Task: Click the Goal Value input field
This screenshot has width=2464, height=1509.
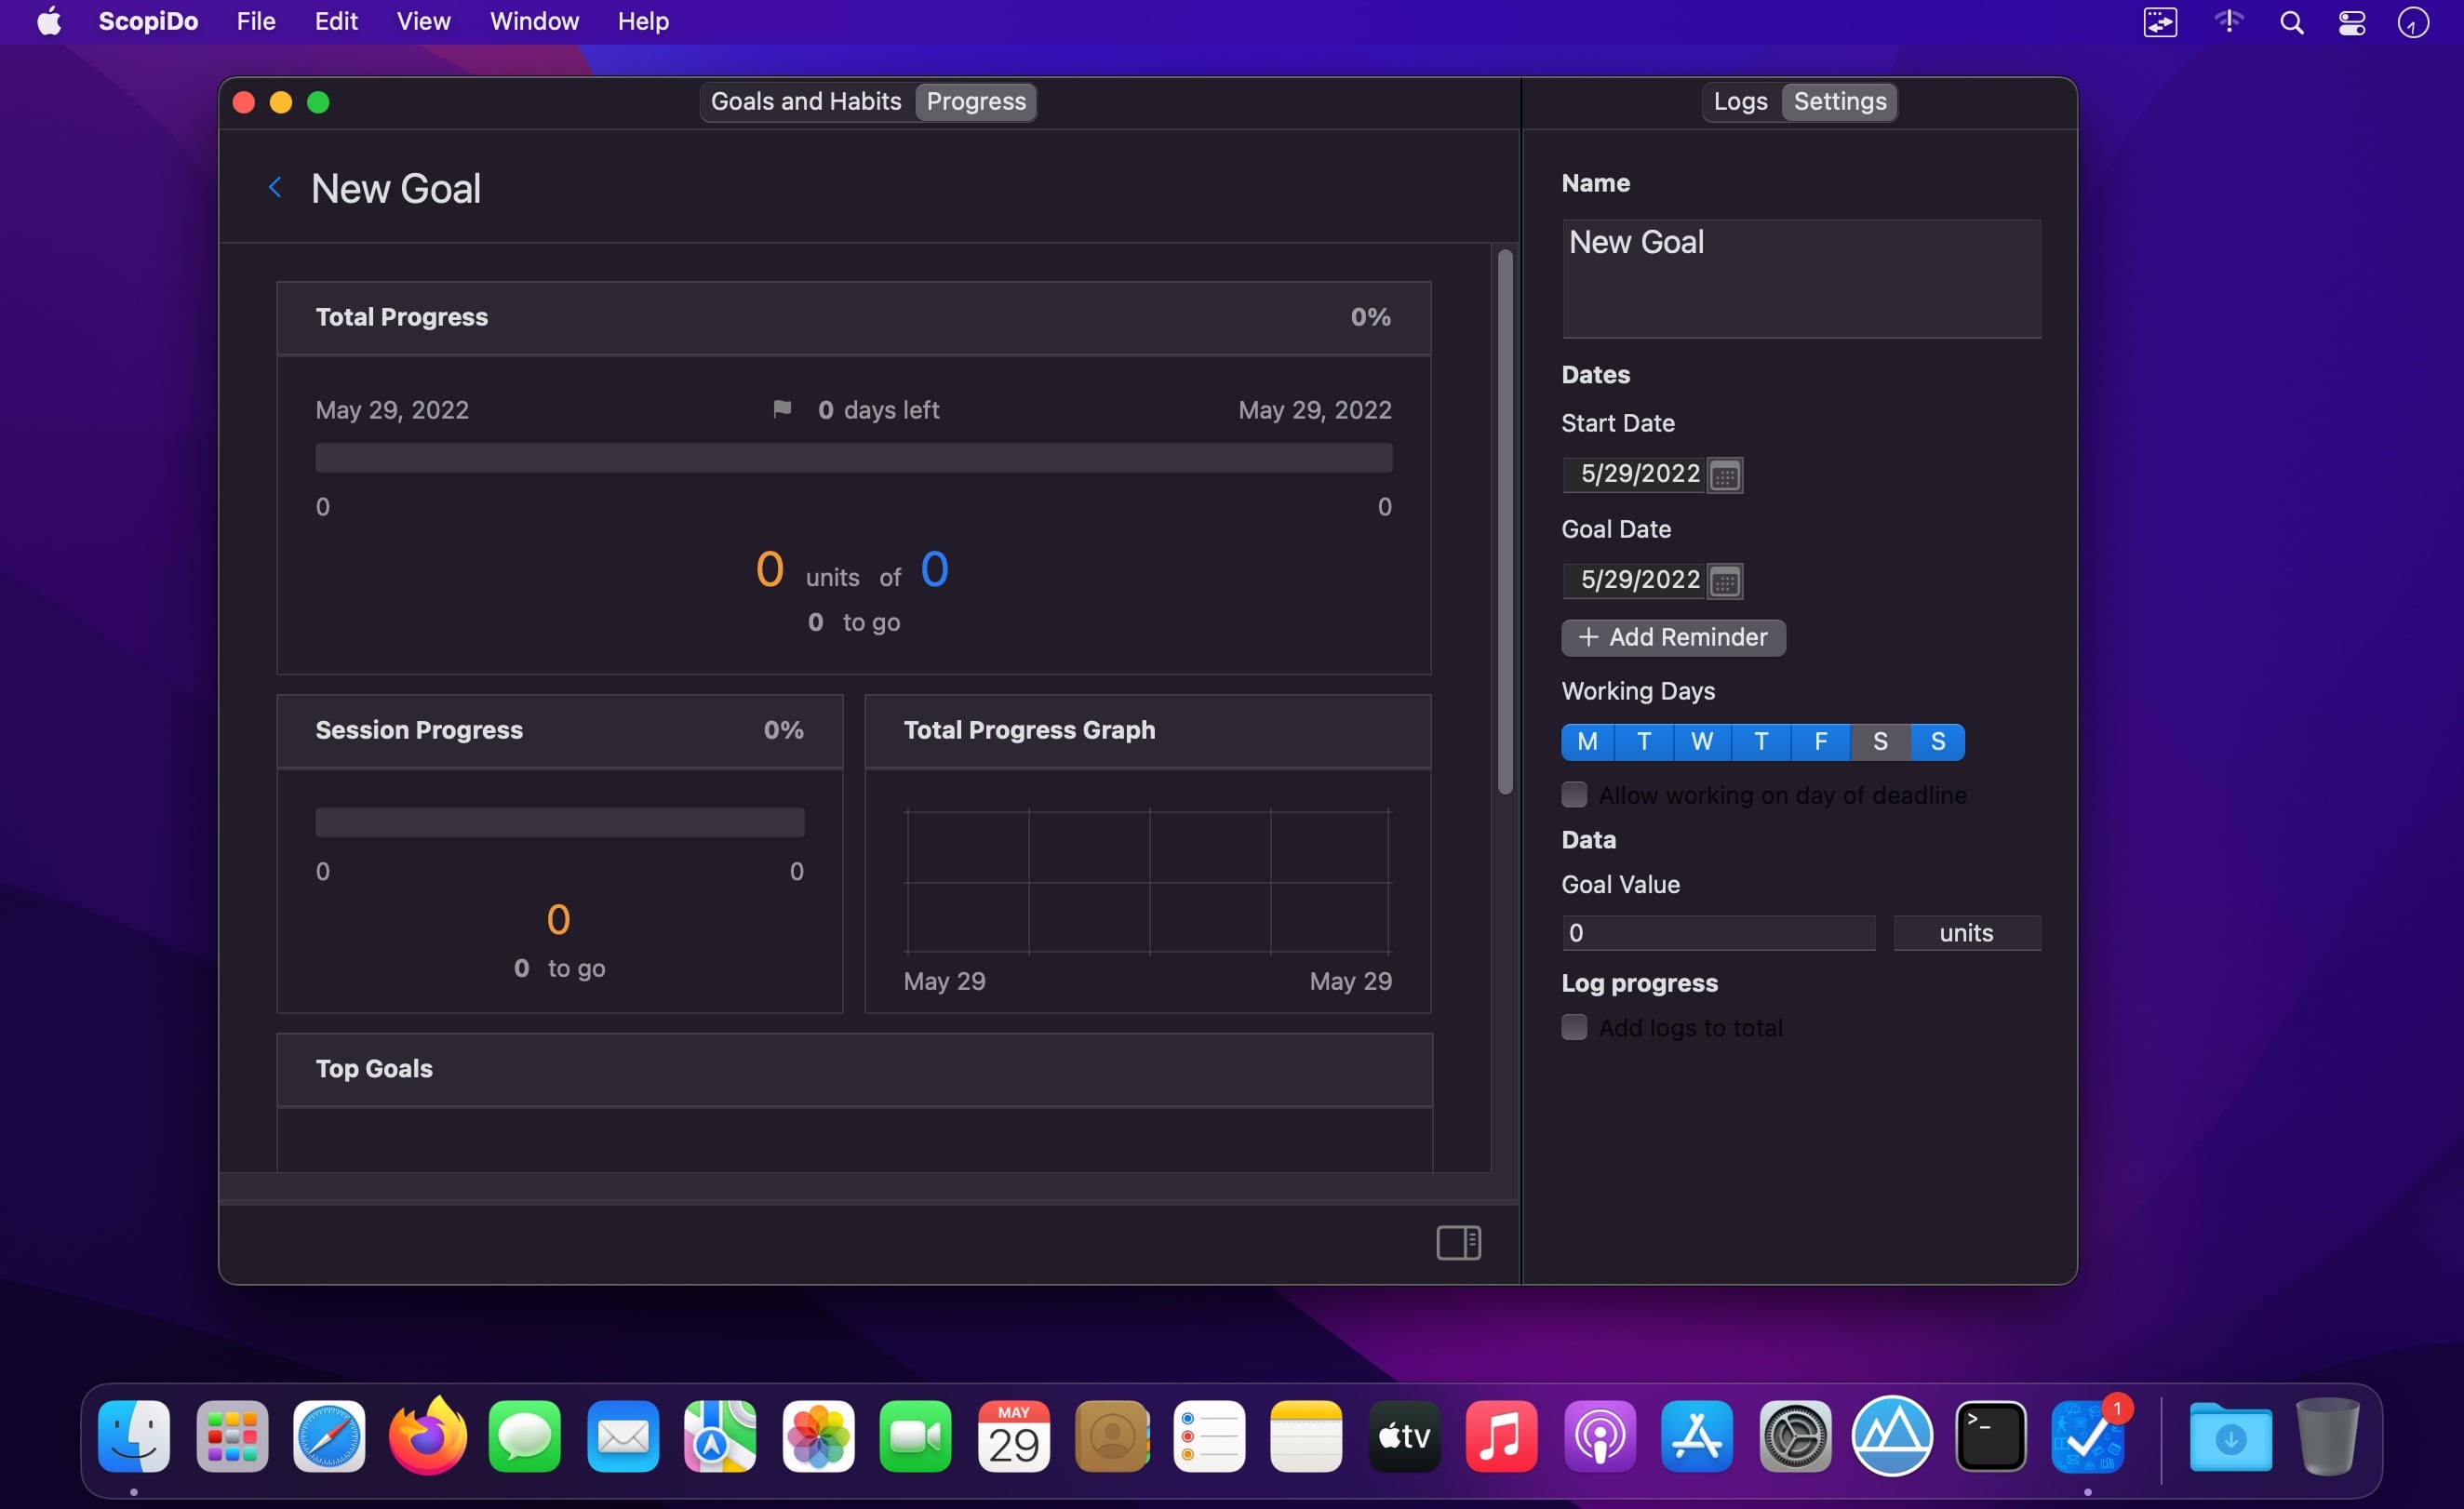Action: point(1717,933)
